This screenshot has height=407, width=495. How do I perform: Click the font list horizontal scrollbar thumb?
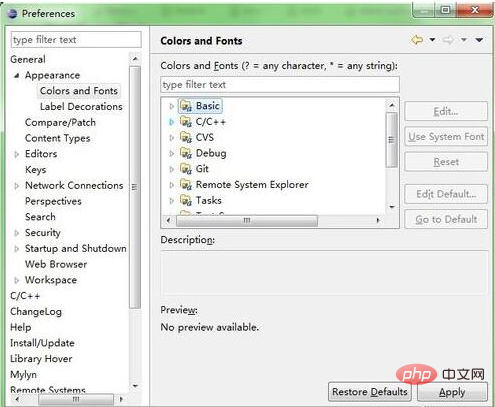pos(247,220)
